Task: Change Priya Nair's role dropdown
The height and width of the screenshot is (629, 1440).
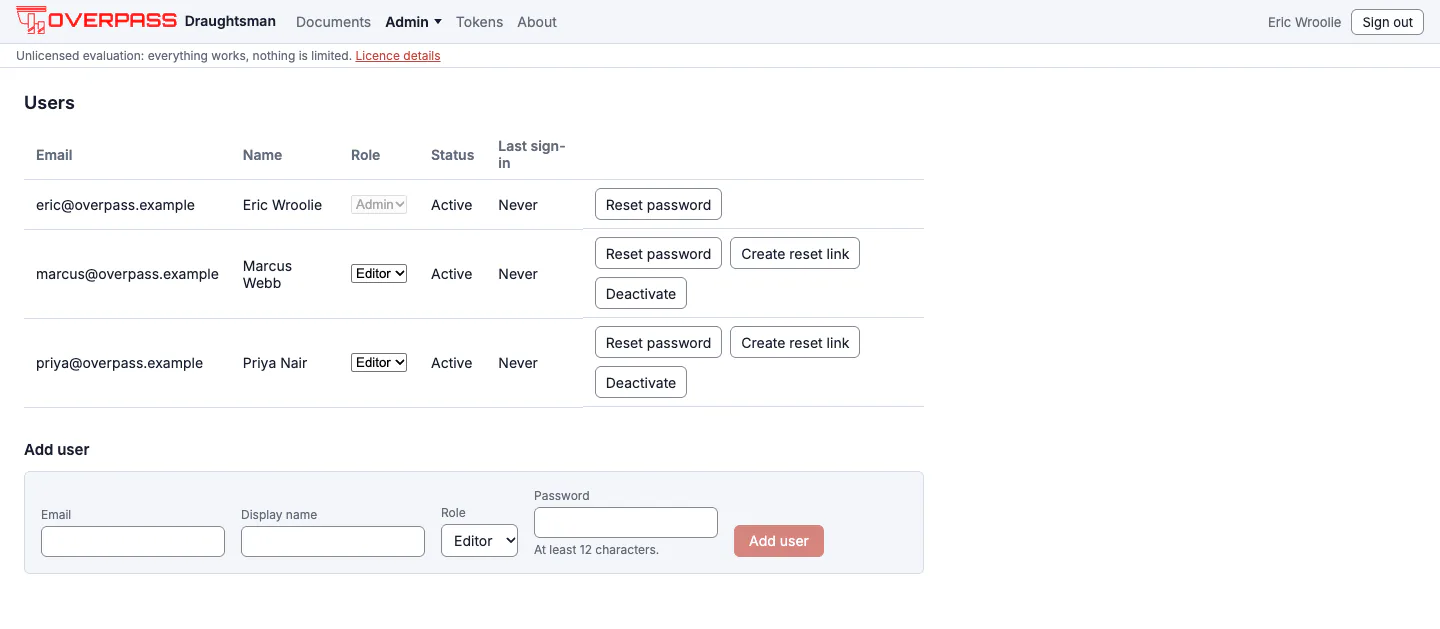Action: point(379,362)
